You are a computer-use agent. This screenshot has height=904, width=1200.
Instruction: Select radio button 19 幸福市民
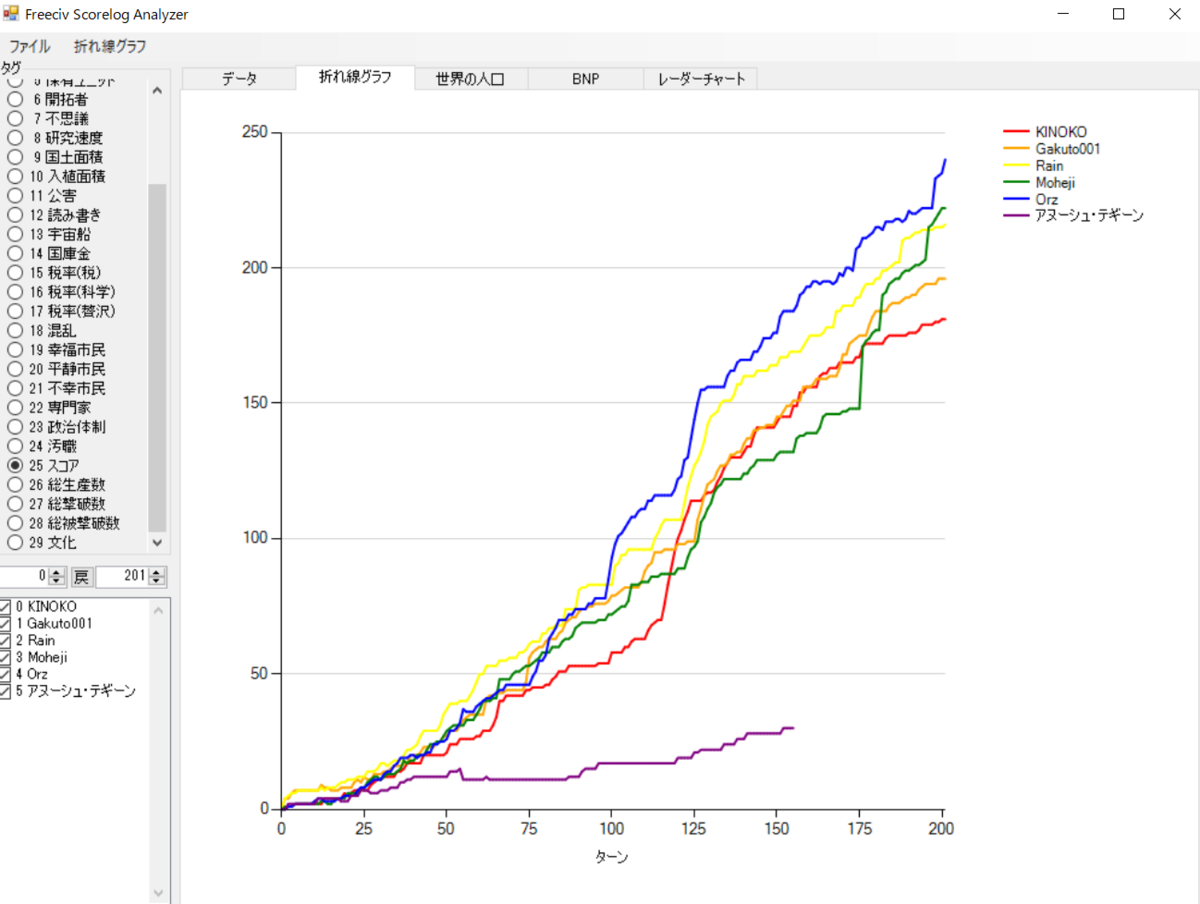(x=15, y=350)
